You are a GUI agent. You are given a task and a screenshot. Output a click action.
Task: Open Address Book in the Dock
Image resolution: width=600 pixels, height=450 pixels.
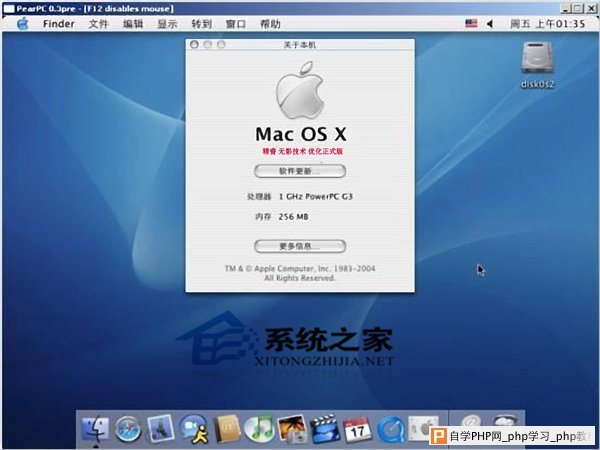click(x=227, y=430)
